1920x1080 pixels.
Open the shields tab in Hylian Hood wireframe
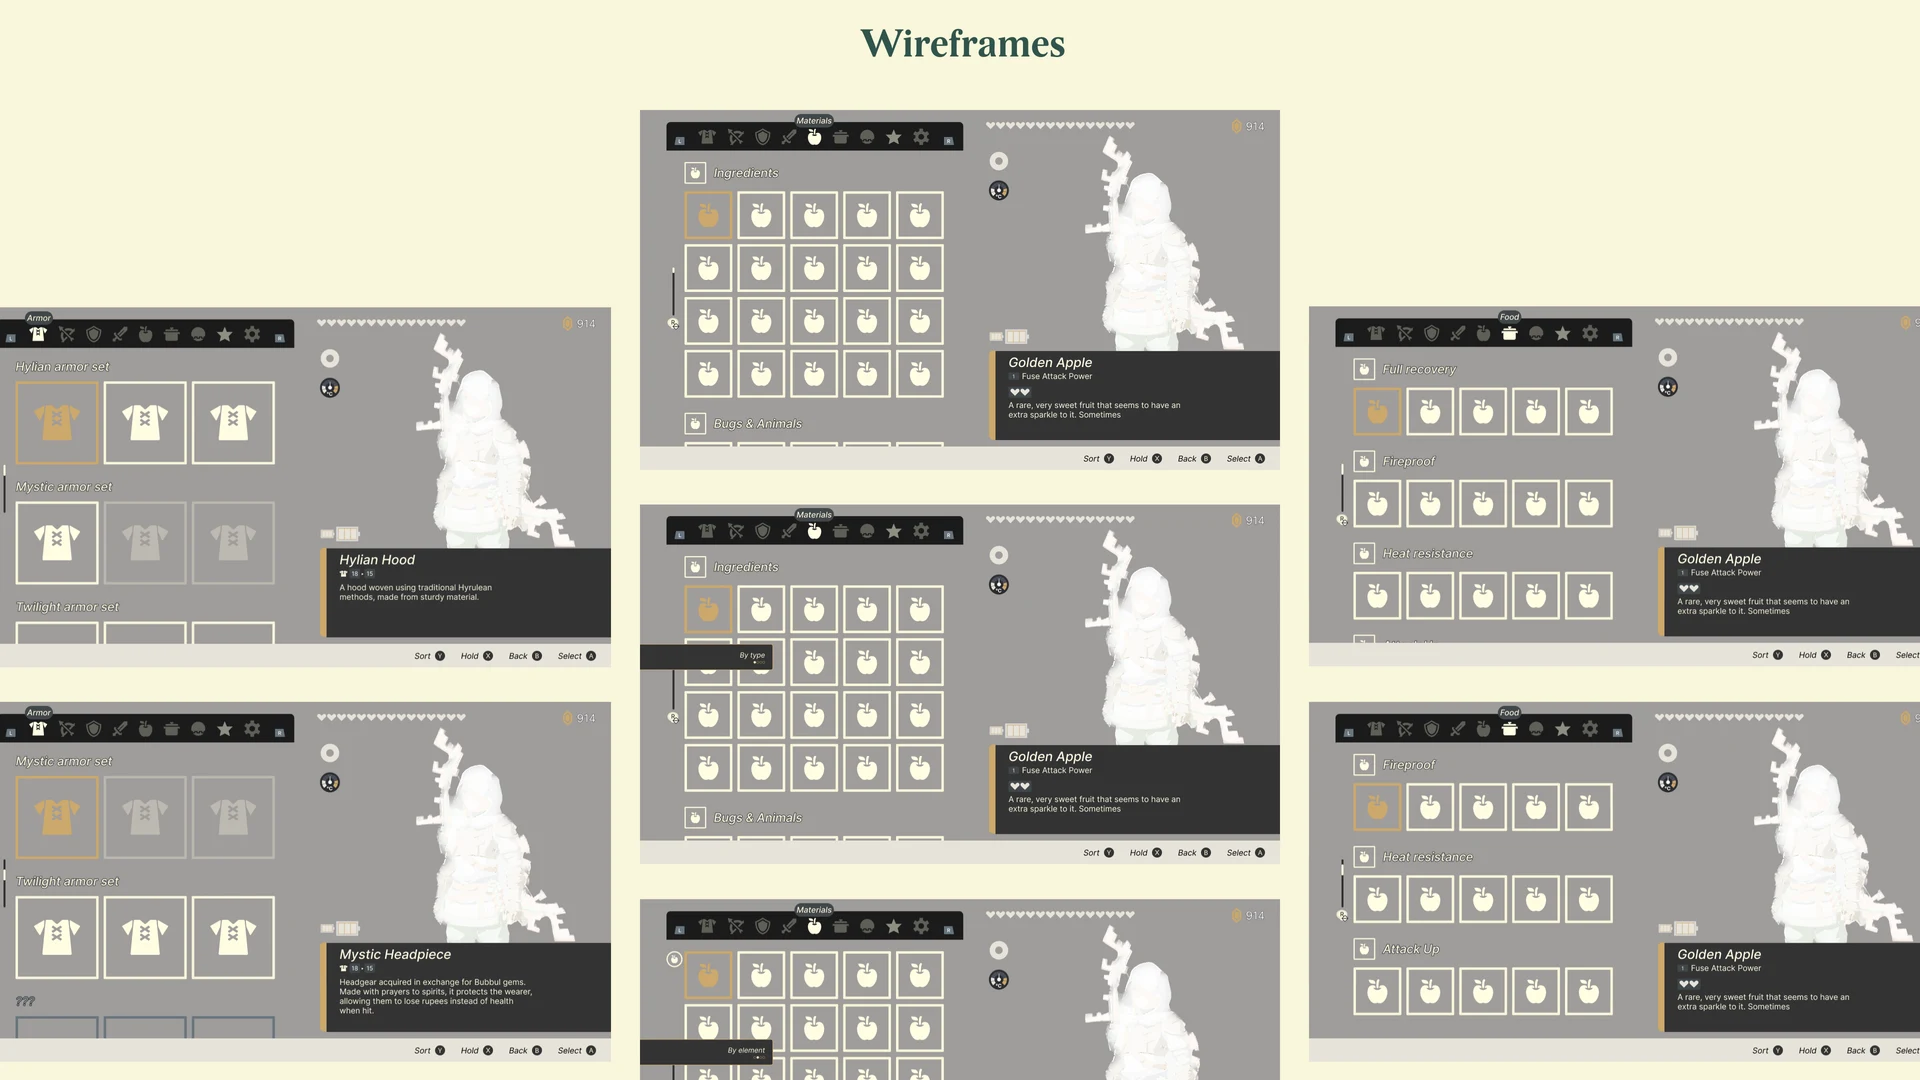pyautogui.click(x=94, y=335)
